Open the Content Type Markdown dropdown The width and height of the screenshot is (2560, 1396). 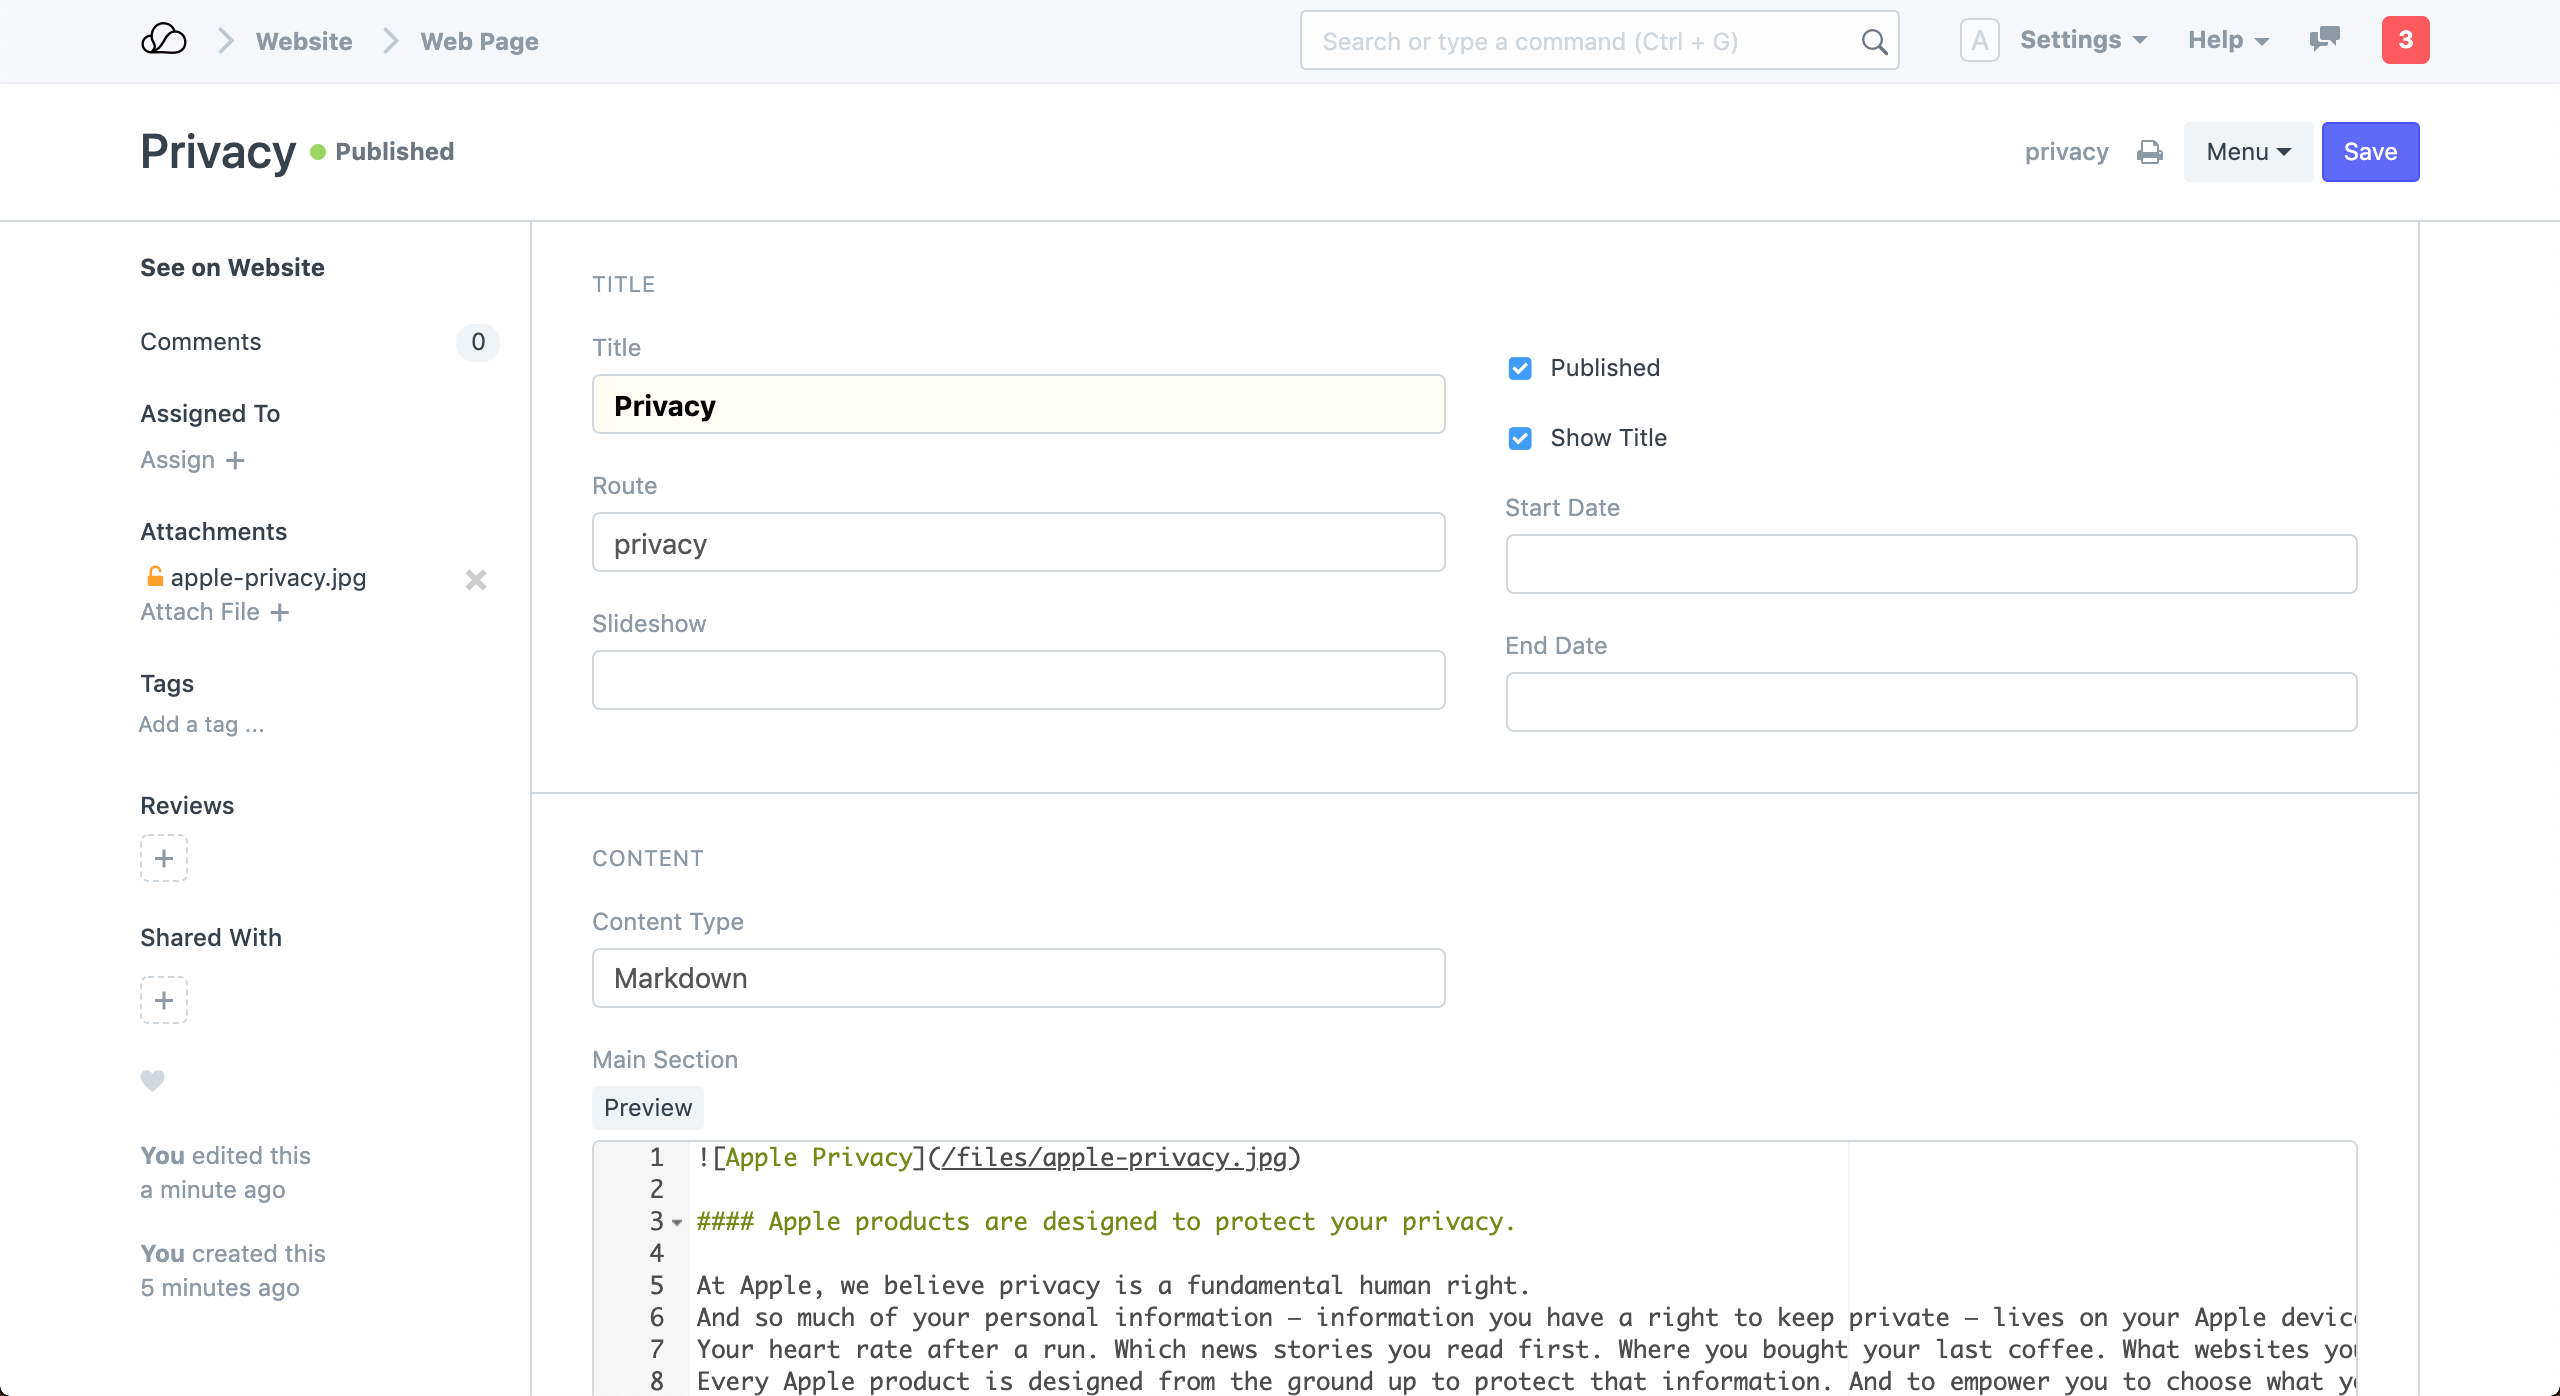pyautogui.click(x=1018, y=978)
